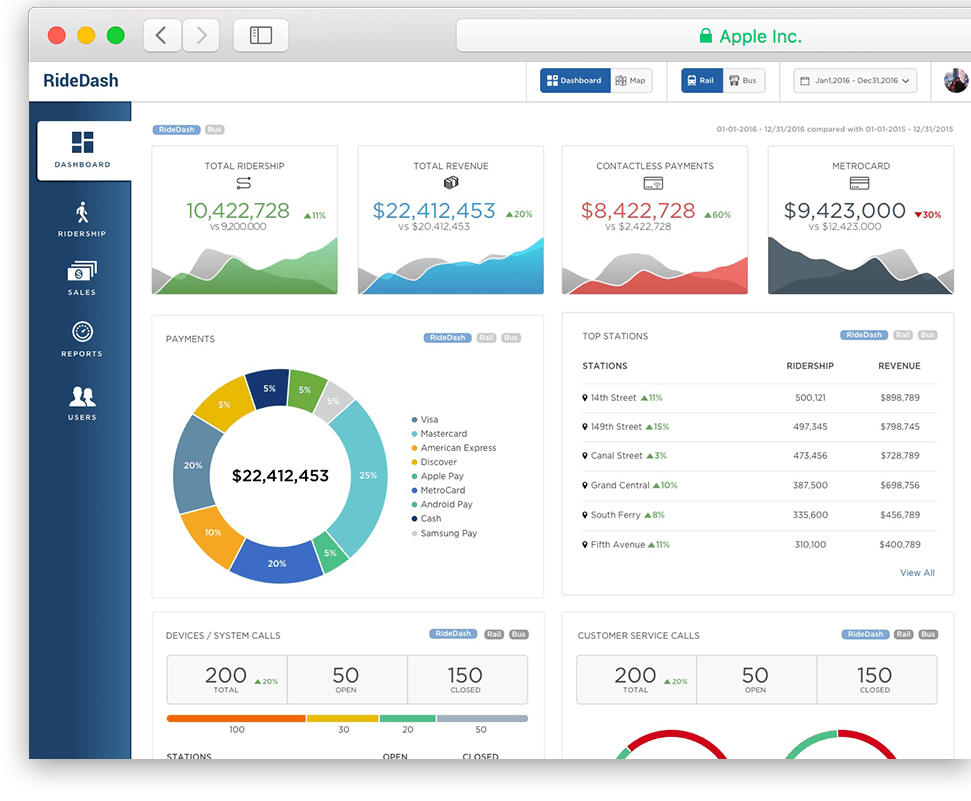Switch to the Map view tab
Viewport: 971px width, 801px height.
point(631,80)
